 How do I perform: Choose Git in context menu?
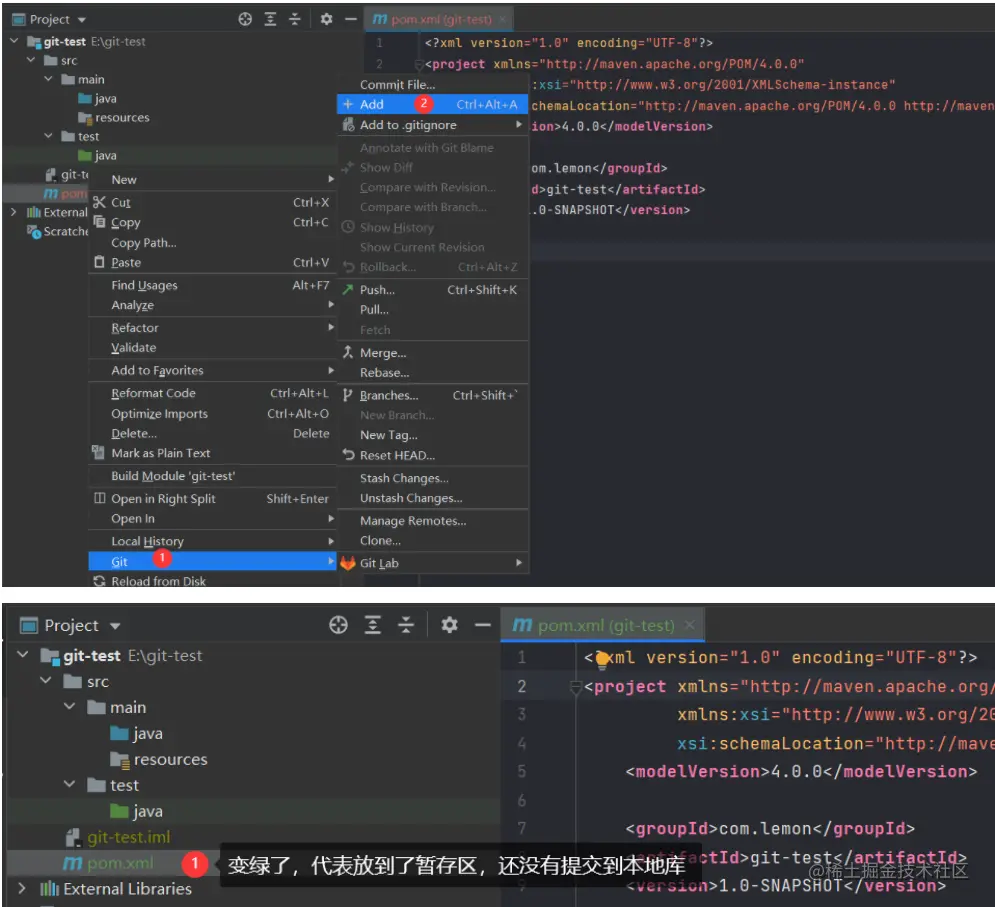[213, 561]
